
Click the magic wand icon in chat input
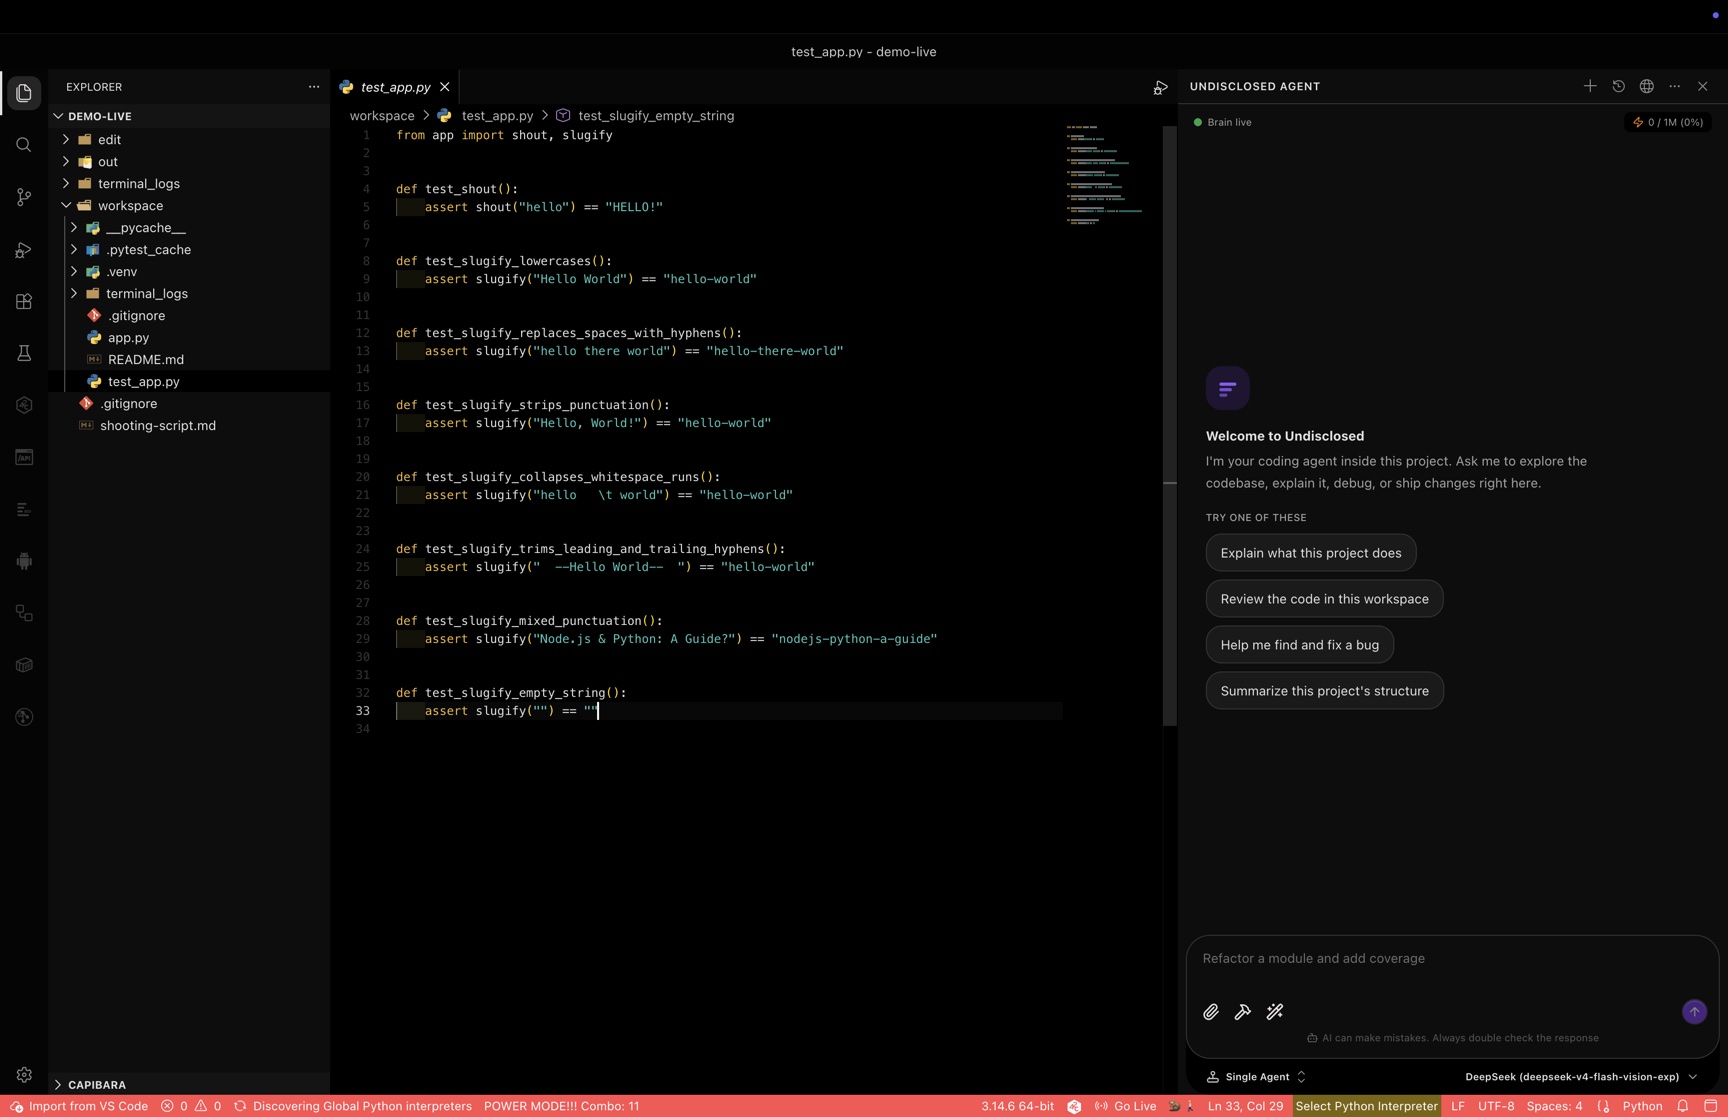(x=1275, y=1012)
